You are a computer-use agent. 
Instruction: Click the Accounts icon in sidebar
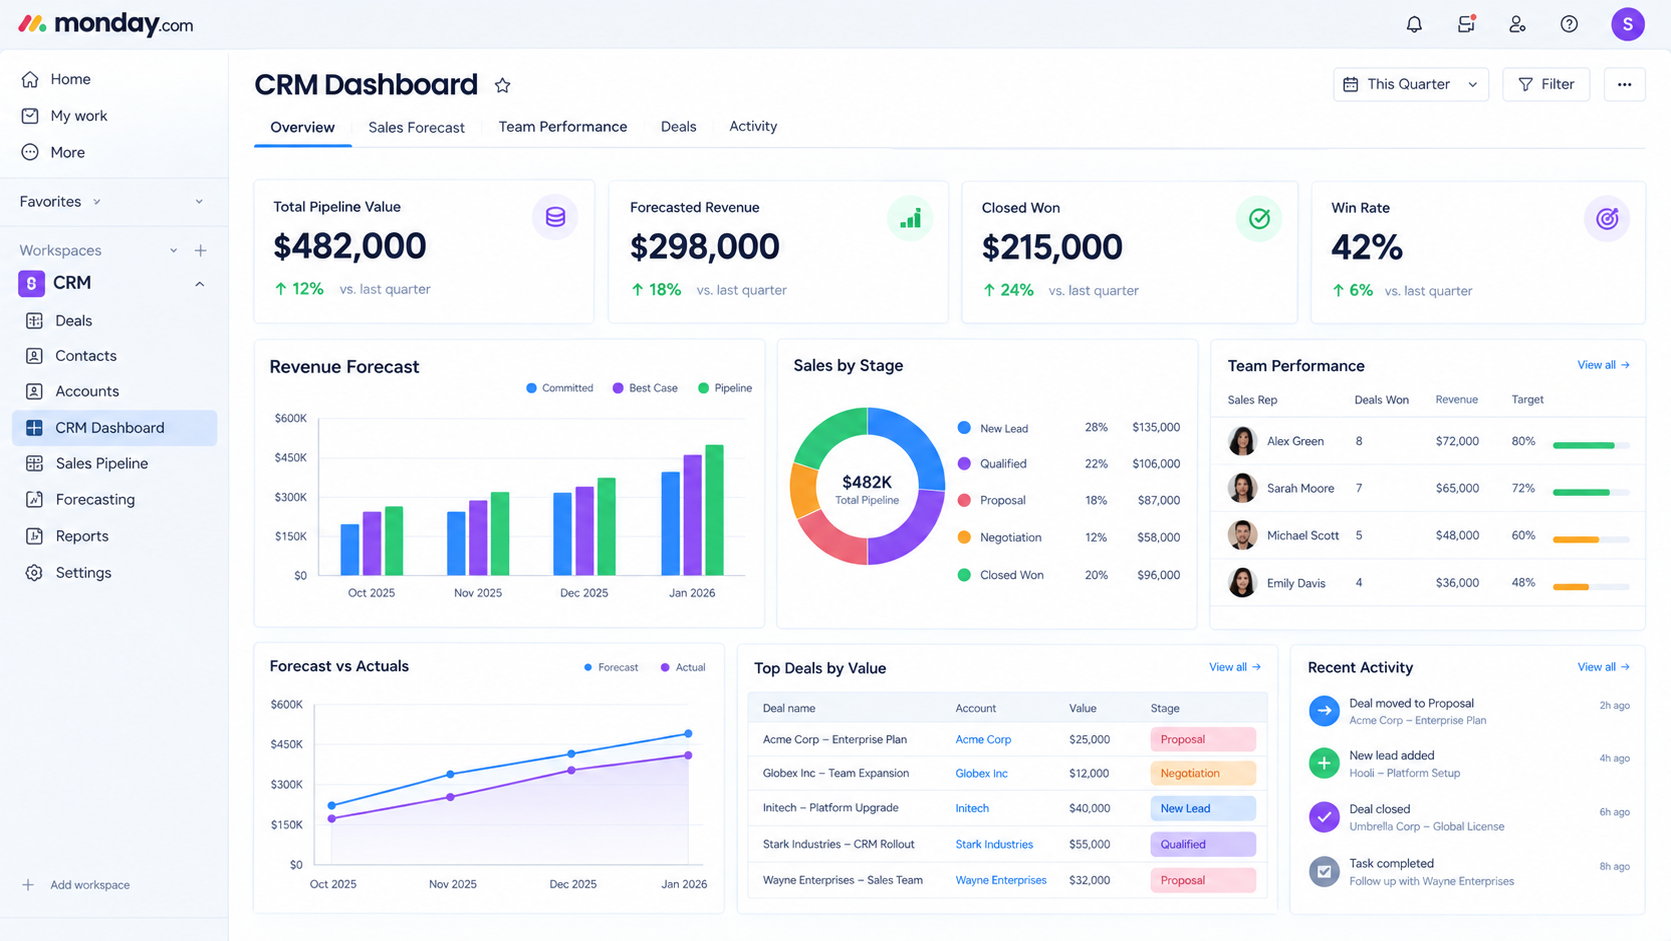[x=34, y=391]
